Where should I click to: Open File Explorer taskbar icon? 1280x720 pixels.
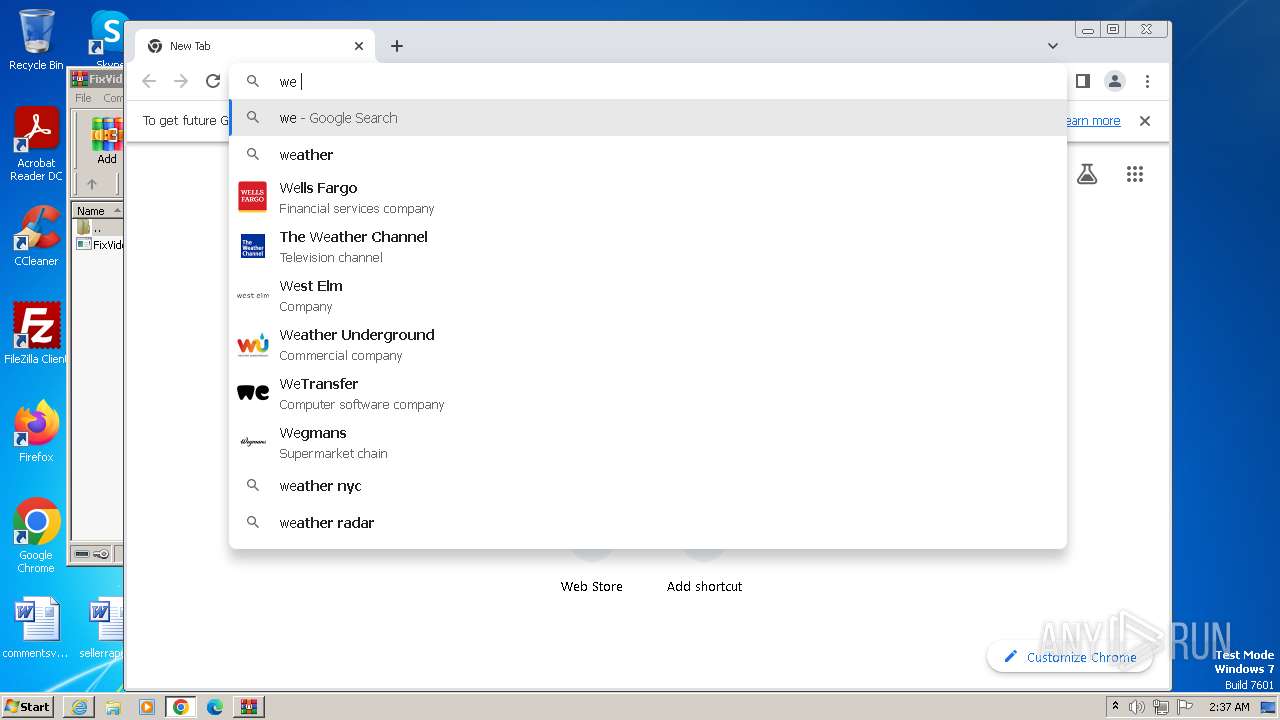click(113, 707)
